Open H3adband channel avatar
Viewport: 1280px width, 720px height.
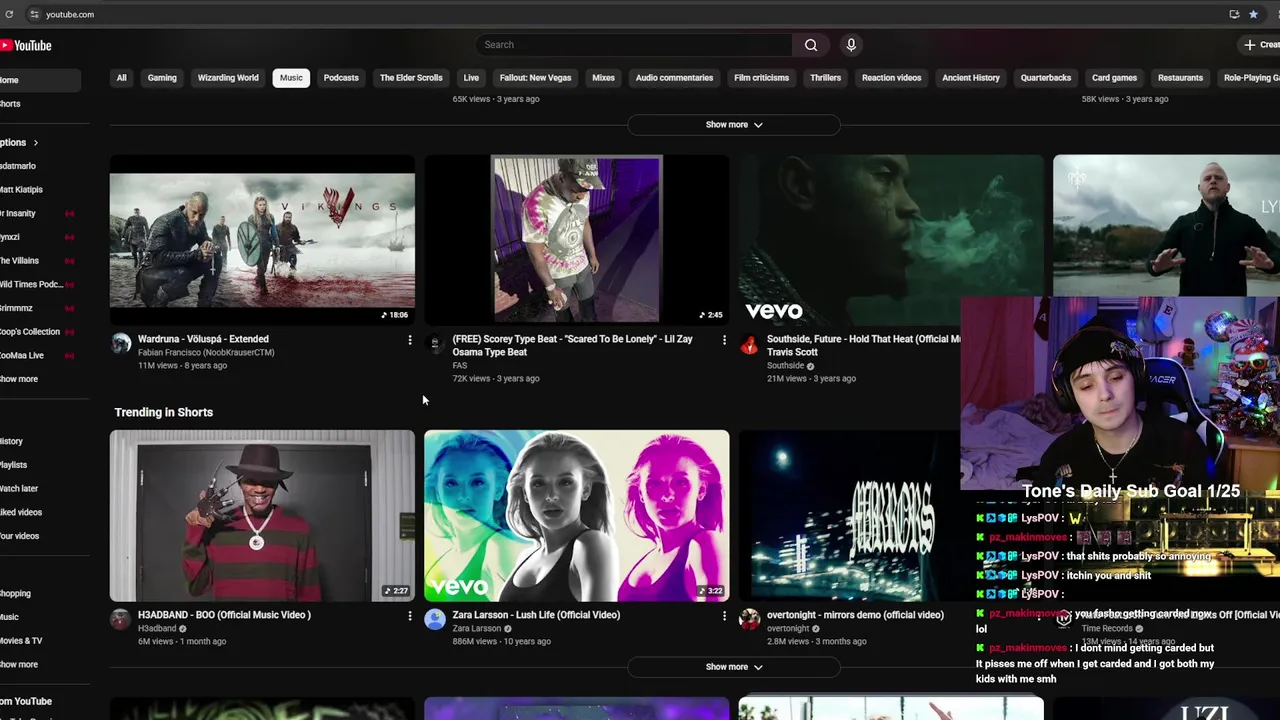[121, 620]
